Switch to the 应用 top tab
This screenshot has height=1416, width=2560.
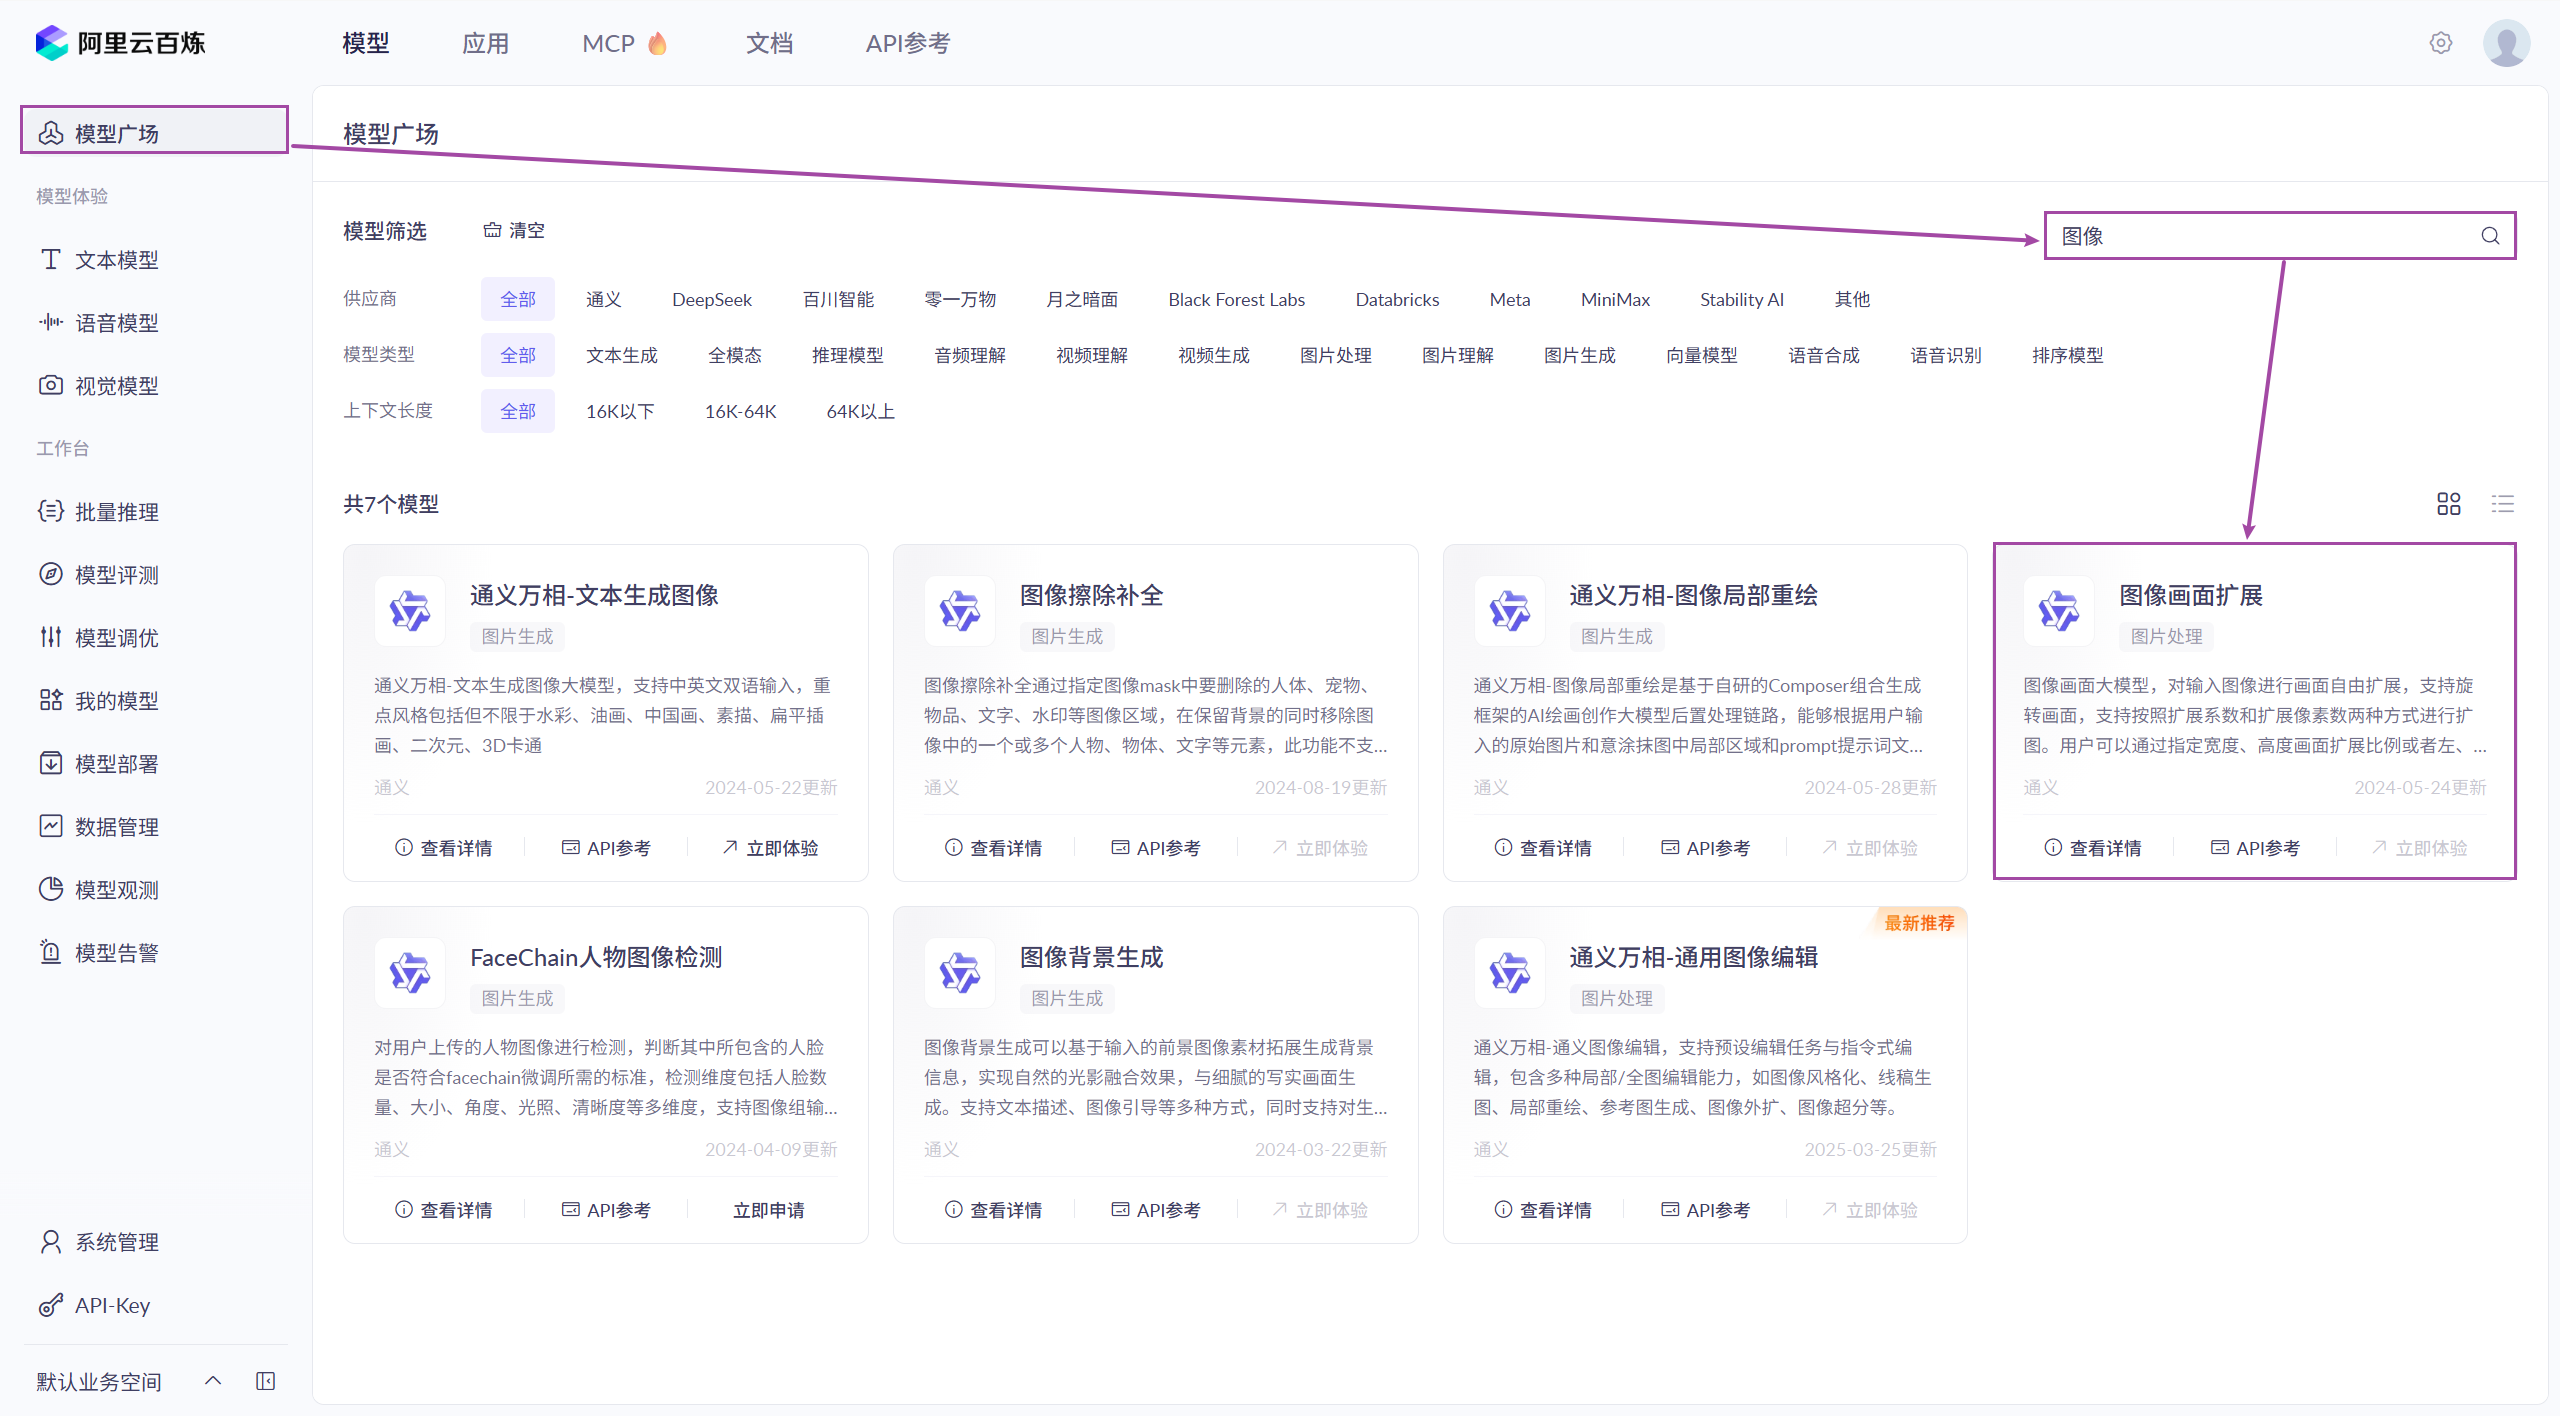(486, 43)
